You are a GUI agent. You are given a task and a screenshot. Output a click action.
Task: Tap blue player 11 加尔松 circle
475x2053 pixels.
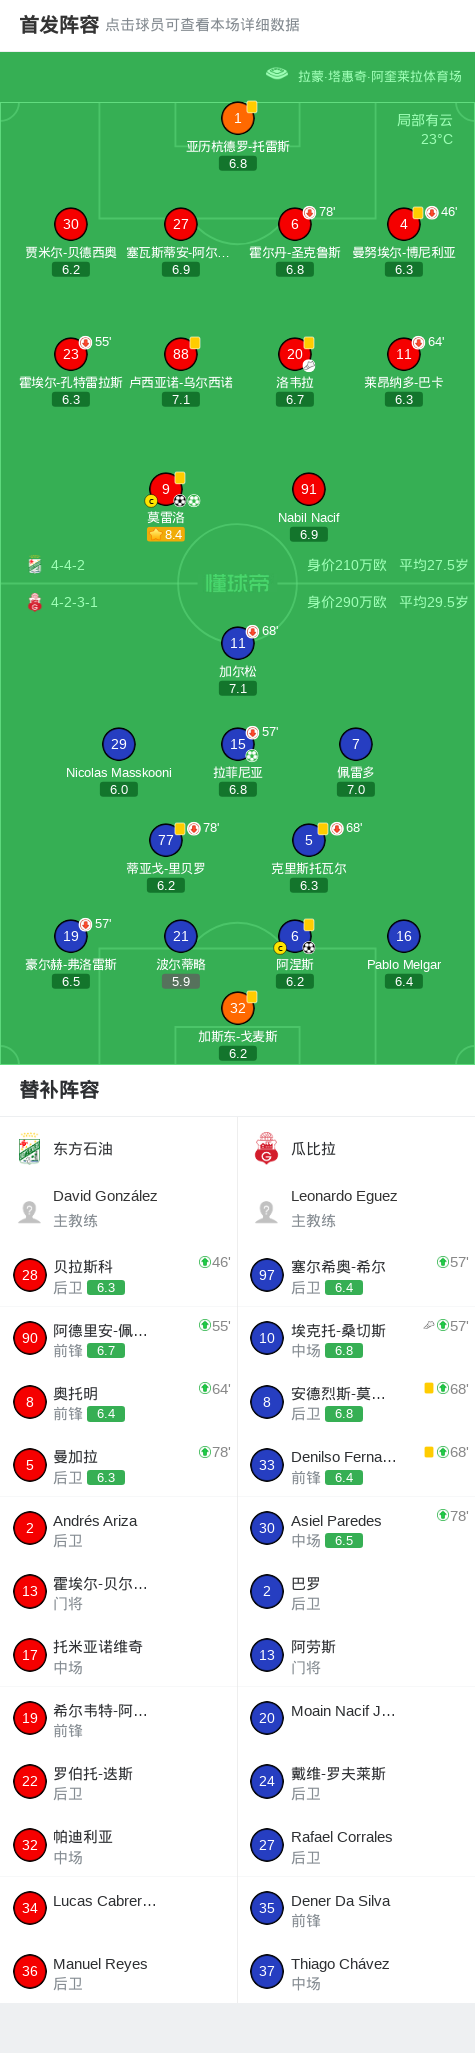(x=237, y=643)
